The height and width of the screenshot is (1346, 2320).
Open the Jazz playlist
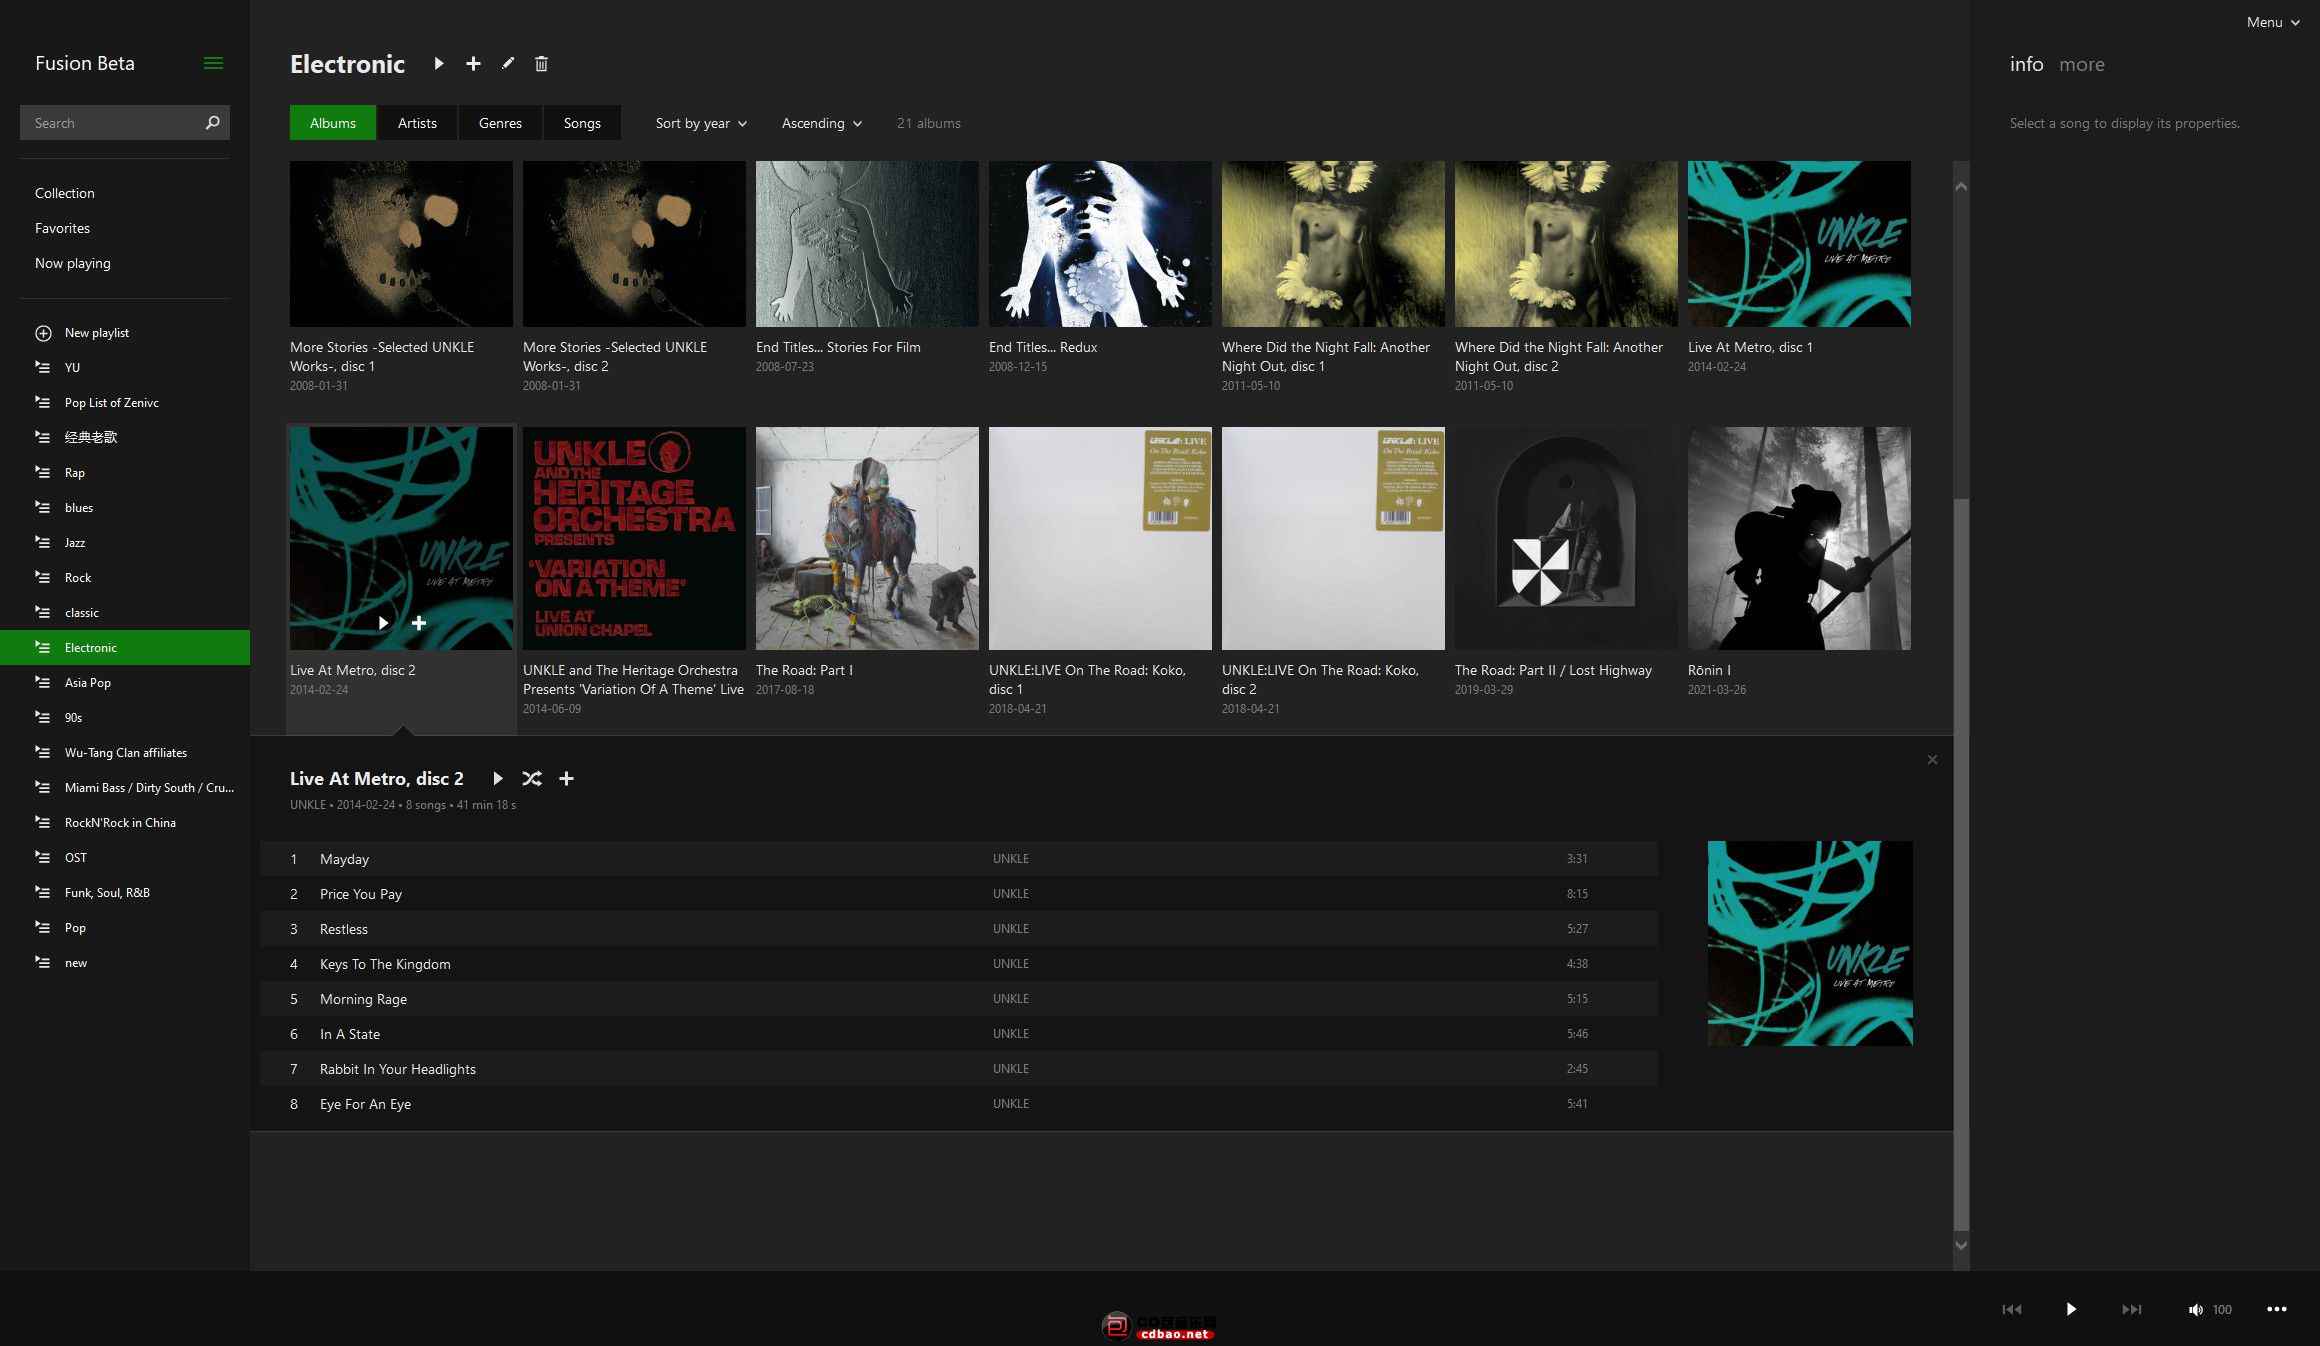pyautogui.click(x=125, y=543)
